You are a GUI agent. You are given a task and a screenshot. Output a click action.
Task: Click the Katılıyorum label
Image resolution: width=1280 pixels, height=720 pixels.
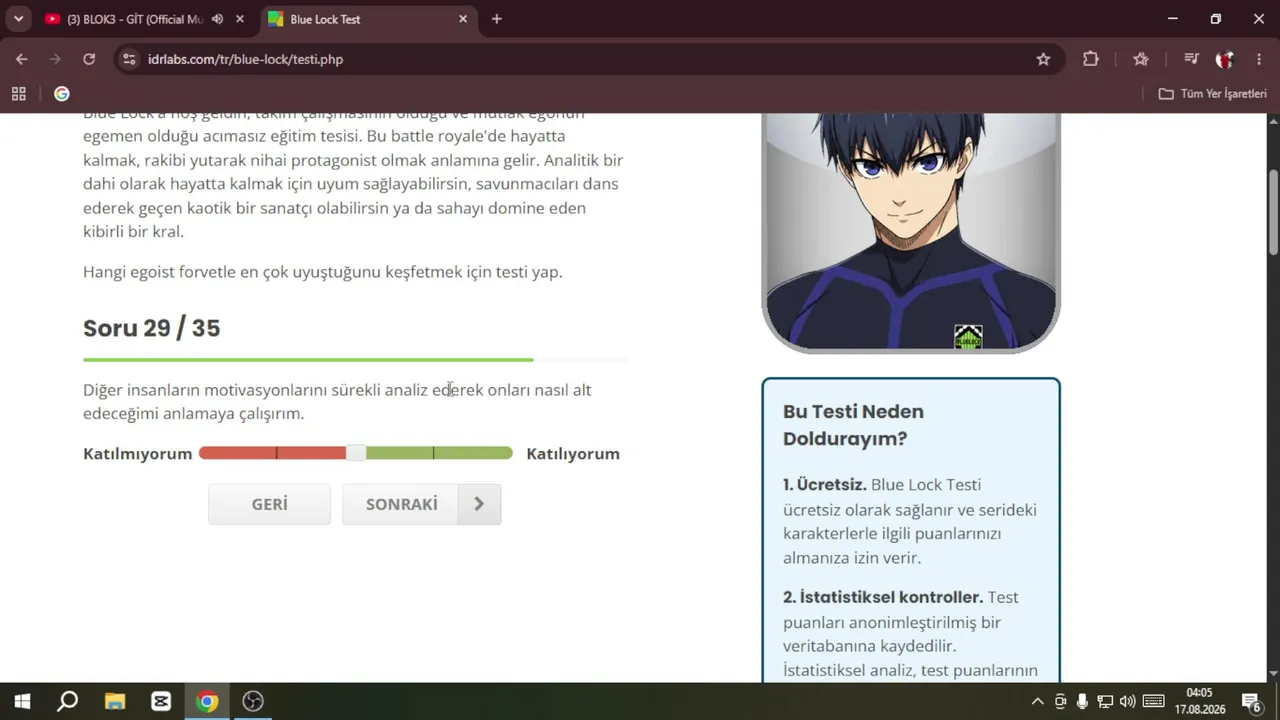tap(573, 454)
